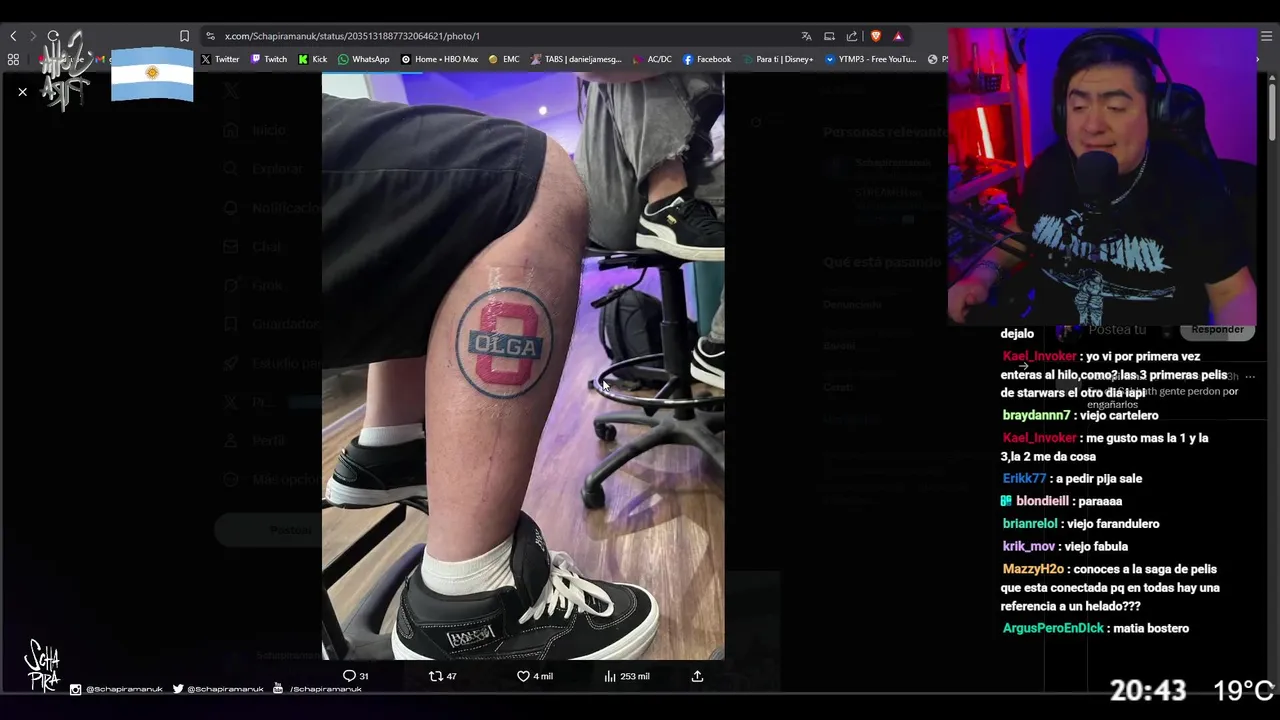Screen dimensions: 1280x720
Task: Open the Twitter bookmark
Action: pyautogui.click(x=220, y=59)
